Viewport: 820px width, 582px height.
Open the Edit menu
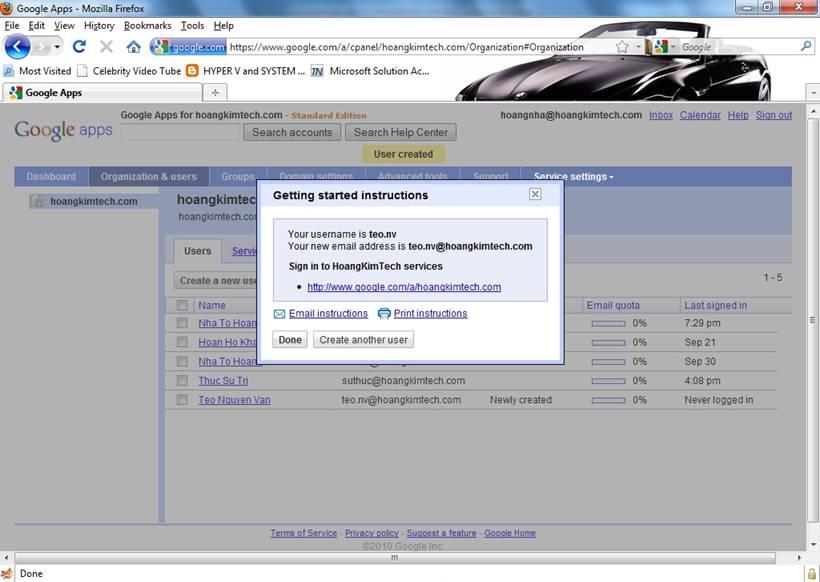[37, 26]
